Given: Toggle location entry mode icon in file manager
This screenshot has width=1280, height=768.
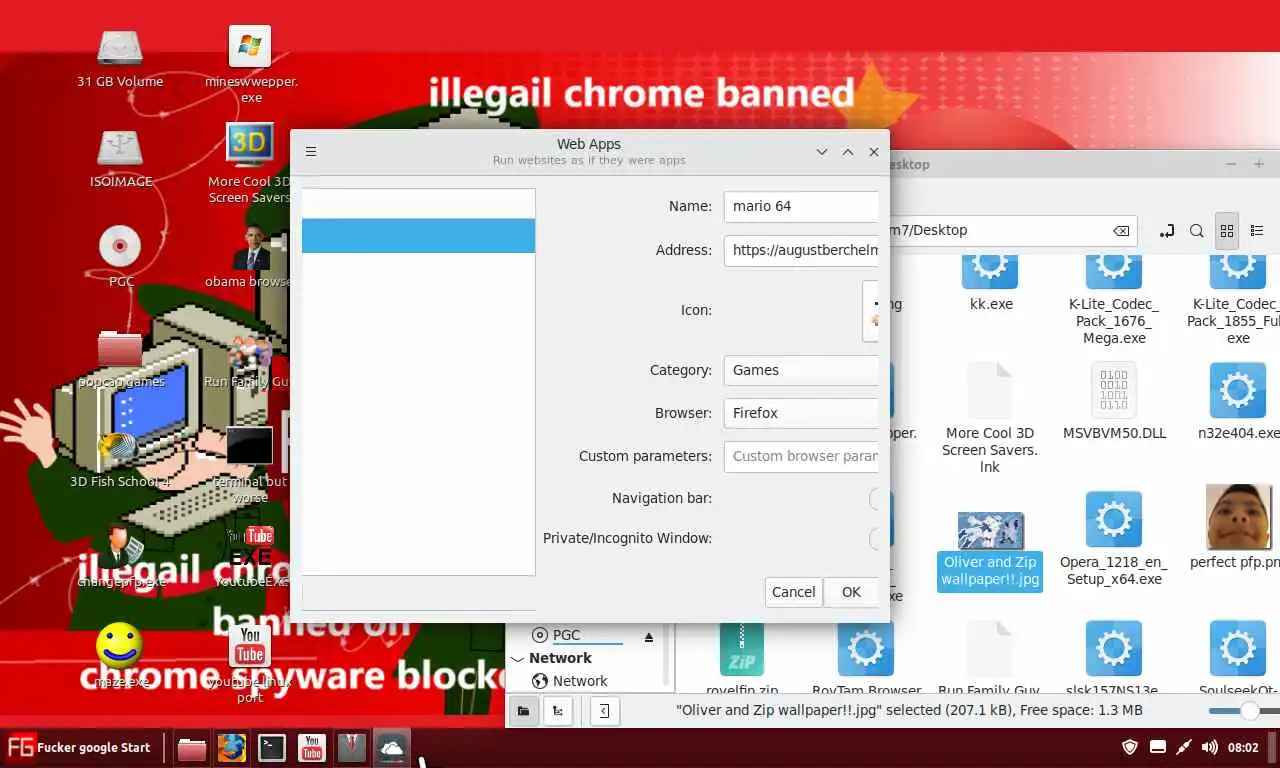Looking at the screenshot, I should 1166,231.
